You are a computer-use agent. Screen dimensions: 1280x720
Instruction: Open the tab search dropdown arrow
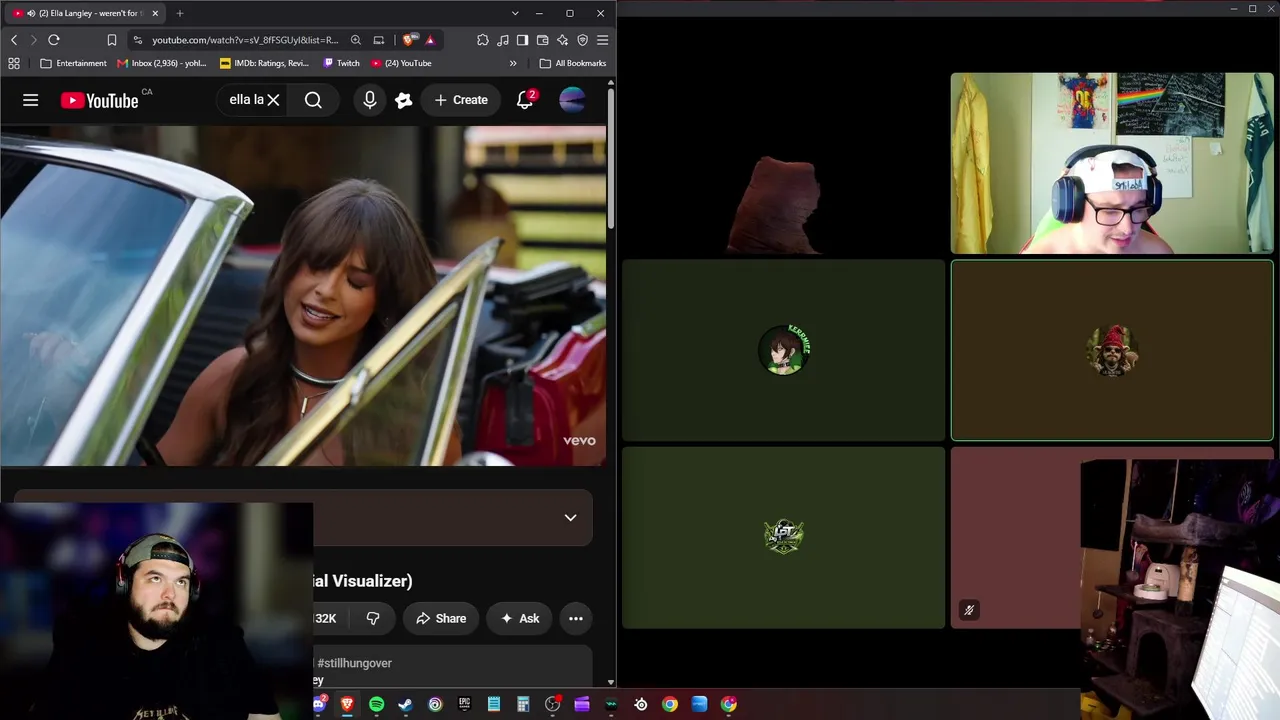(x=515, y=13)
